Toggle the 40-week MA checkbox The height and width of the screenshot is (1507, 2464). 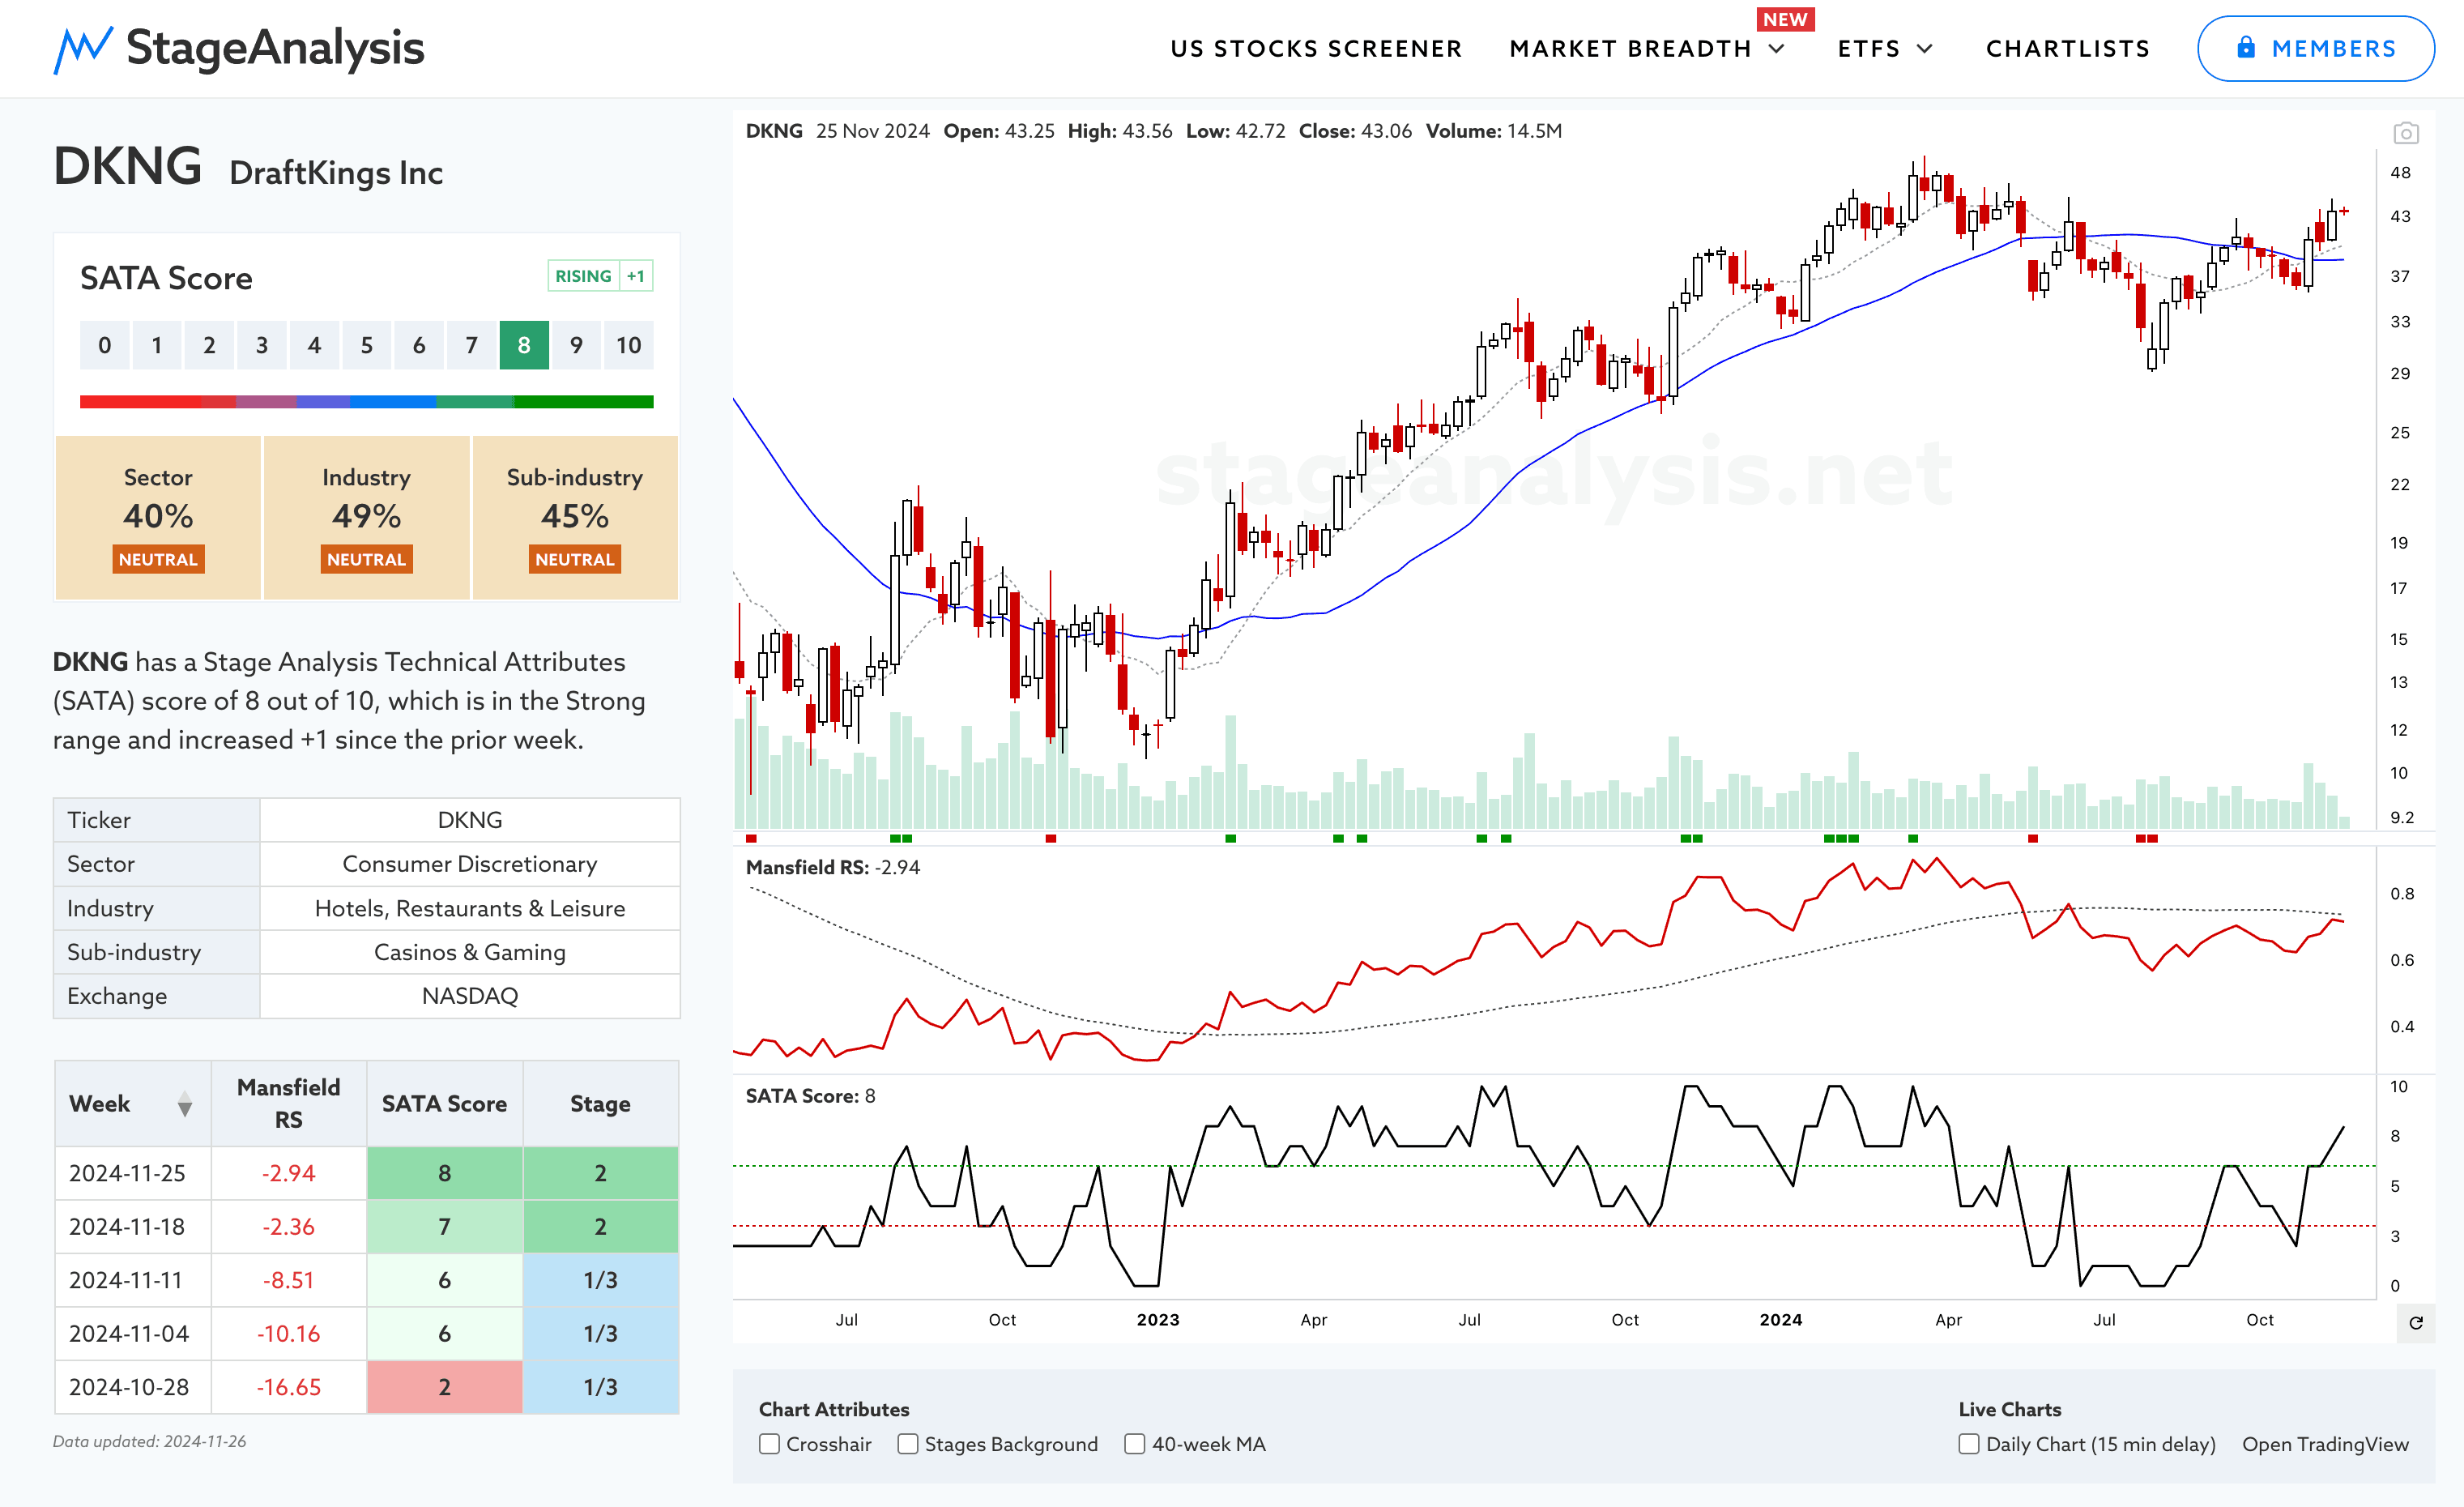click(x=1135, y=1444)
